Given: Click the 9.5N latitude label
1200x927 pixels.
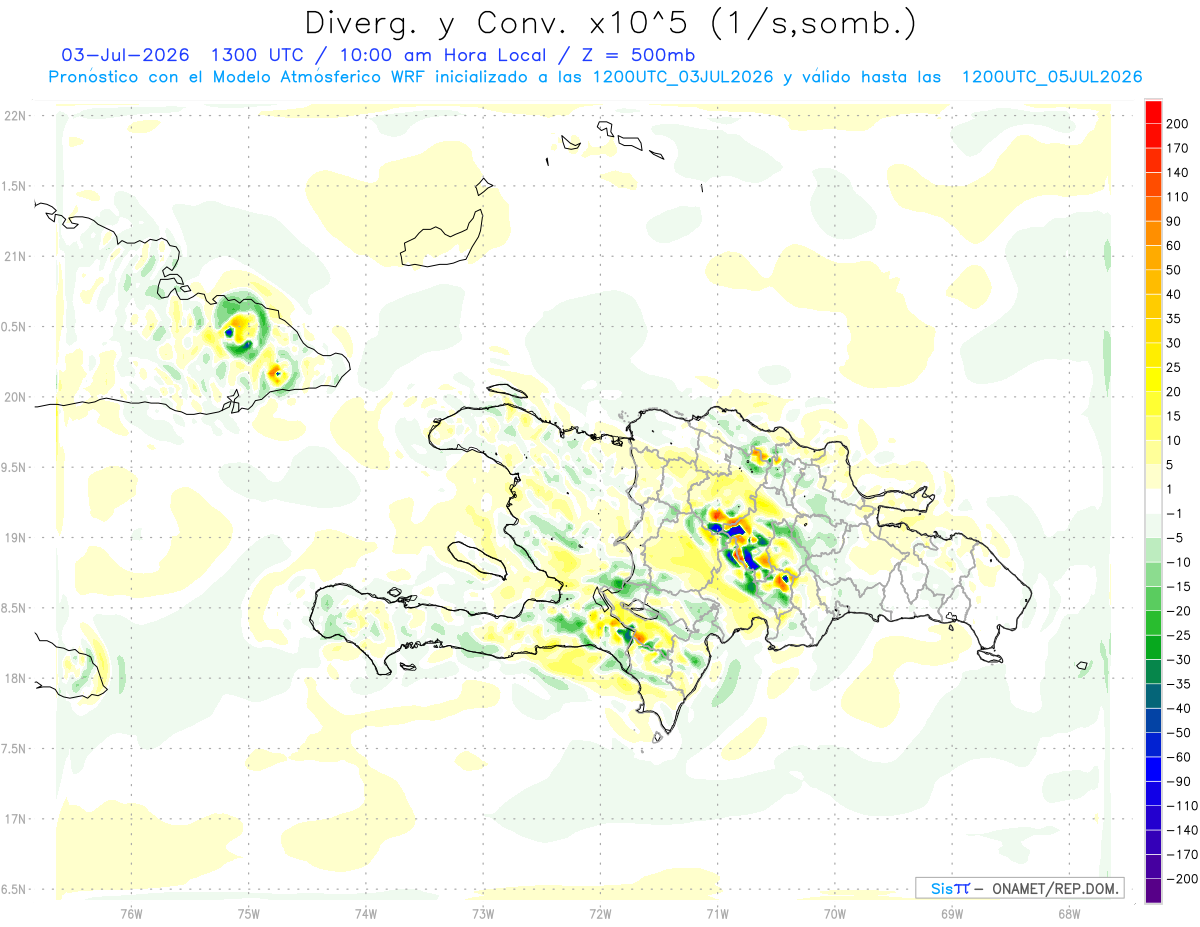Looking at the screenshot, I should coord(15,467).
